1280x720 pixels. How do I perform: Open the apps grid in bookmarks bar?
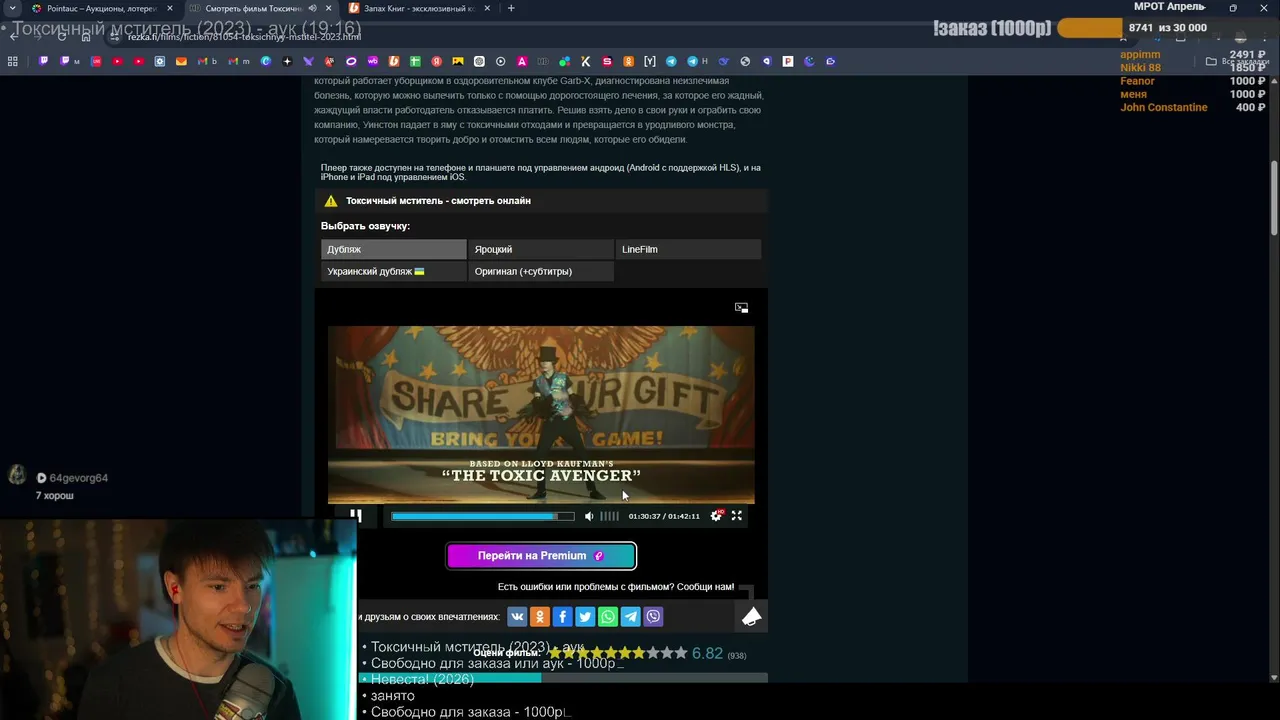click(x=12, y=61)
